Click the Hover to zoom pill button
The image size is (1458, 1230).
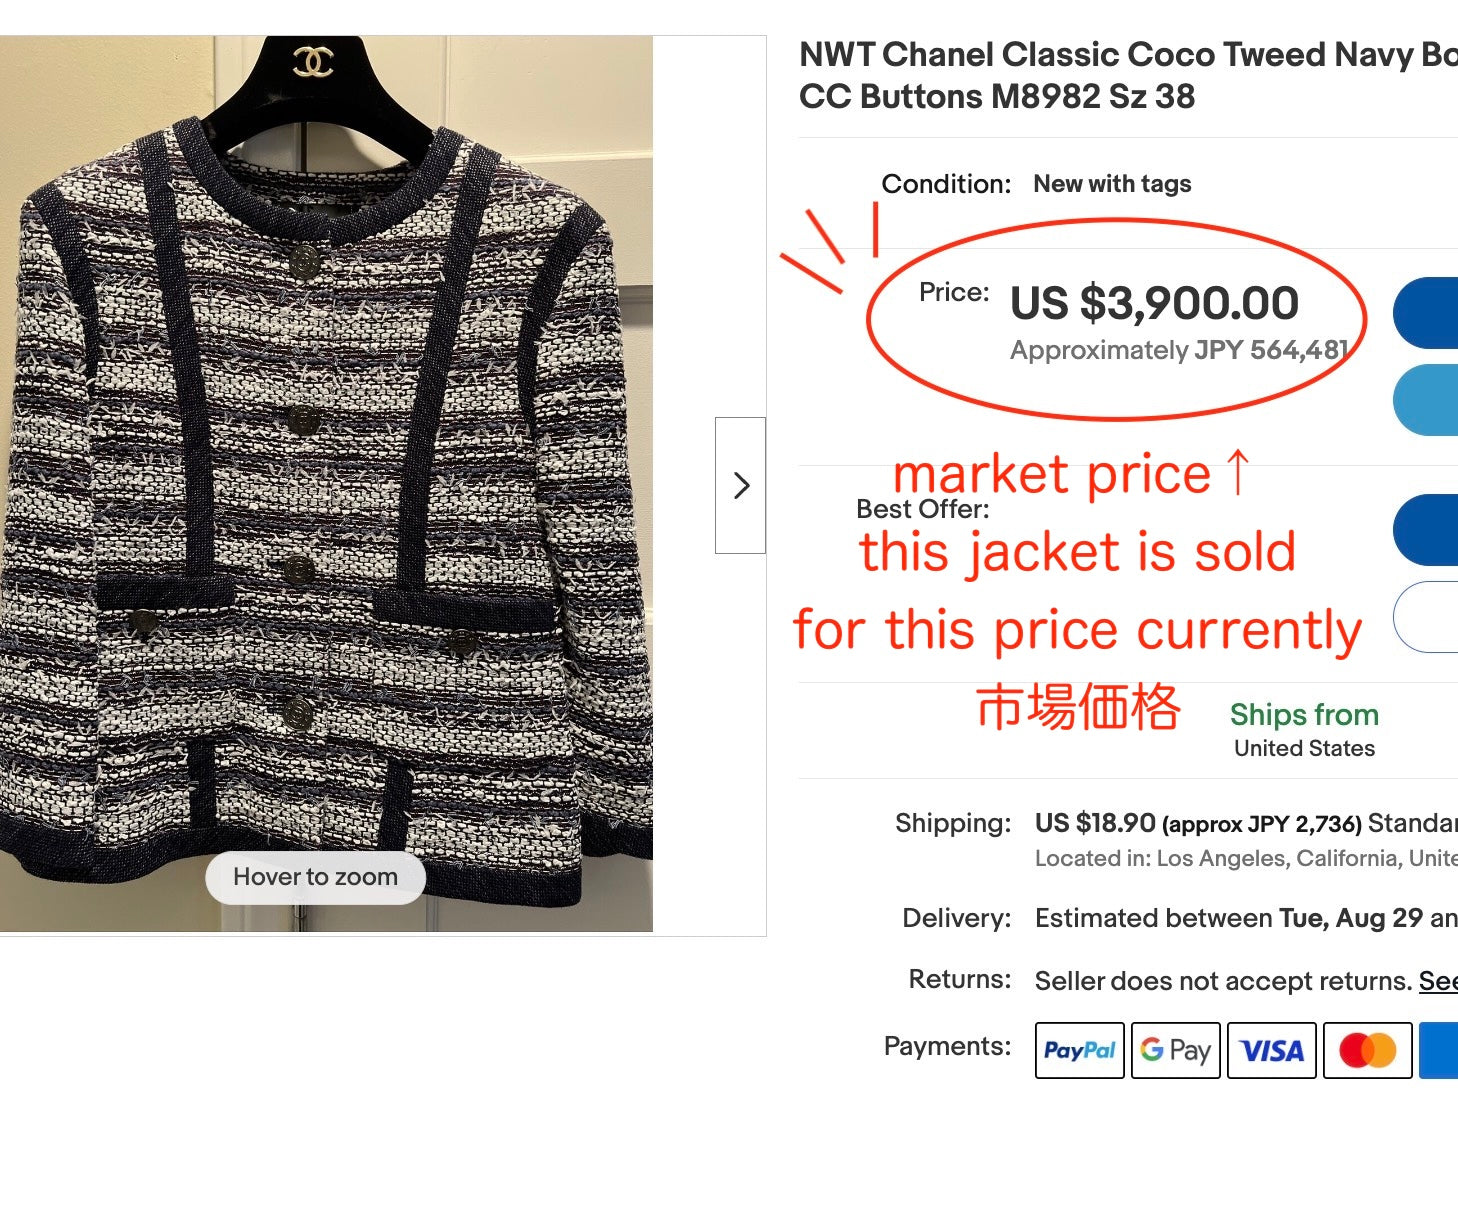pos(314,877)
